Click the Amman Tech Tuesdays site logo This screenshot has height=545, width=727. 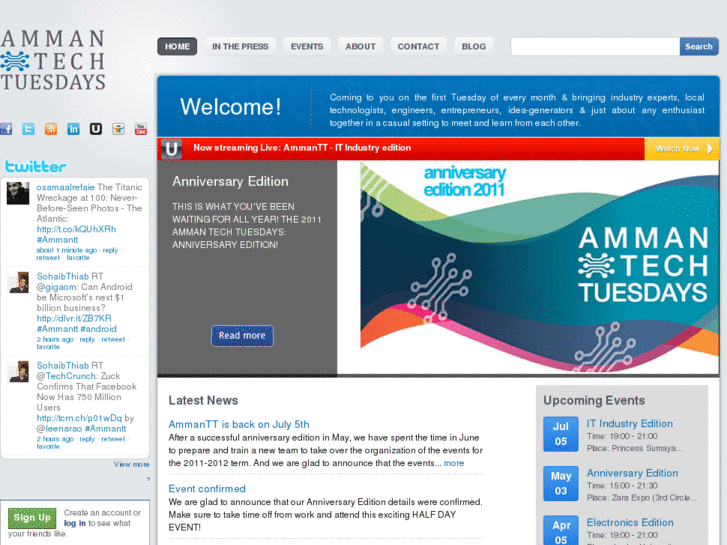tap(53, 60)
